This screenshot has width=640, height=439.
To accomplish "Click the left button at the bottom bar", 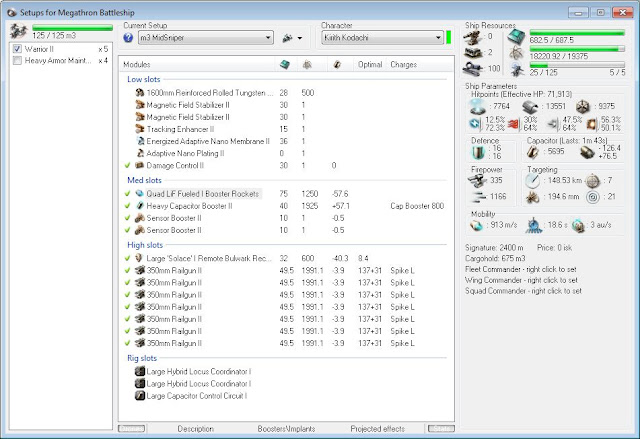I will tap(132, 429).
